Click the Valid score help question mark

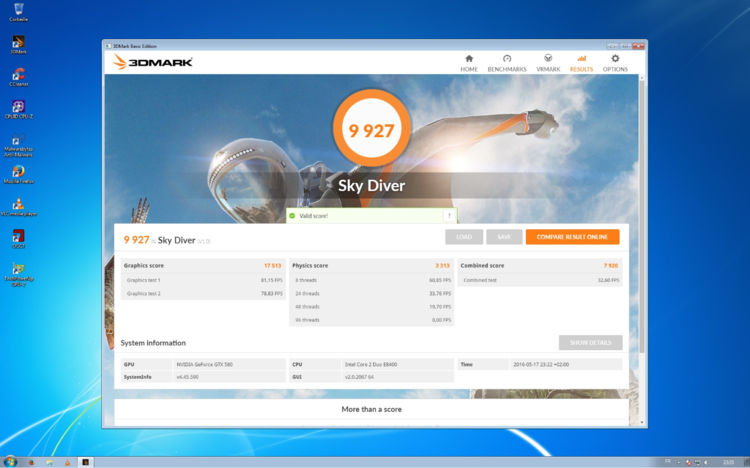[449, 216]
